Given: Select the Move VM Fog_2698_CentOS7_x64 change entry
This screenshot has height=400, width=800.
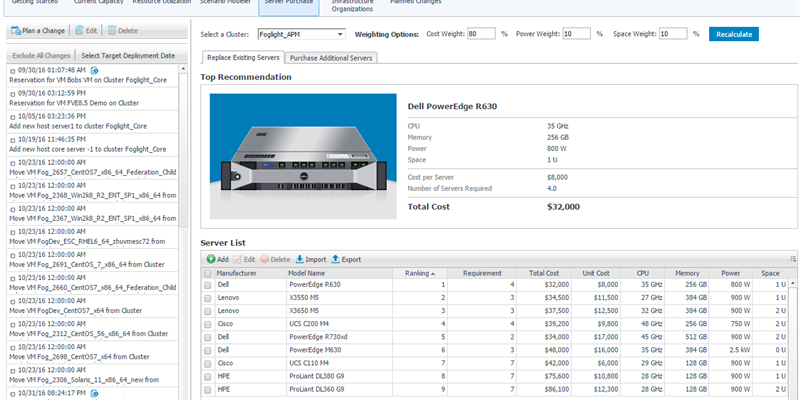Looking at the screenshot, I should point(93,352).
